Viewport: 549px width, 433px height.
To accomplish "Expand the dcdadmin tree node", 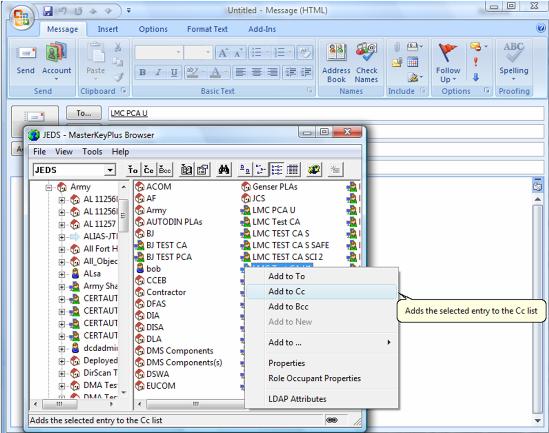I will click(62, 349).
